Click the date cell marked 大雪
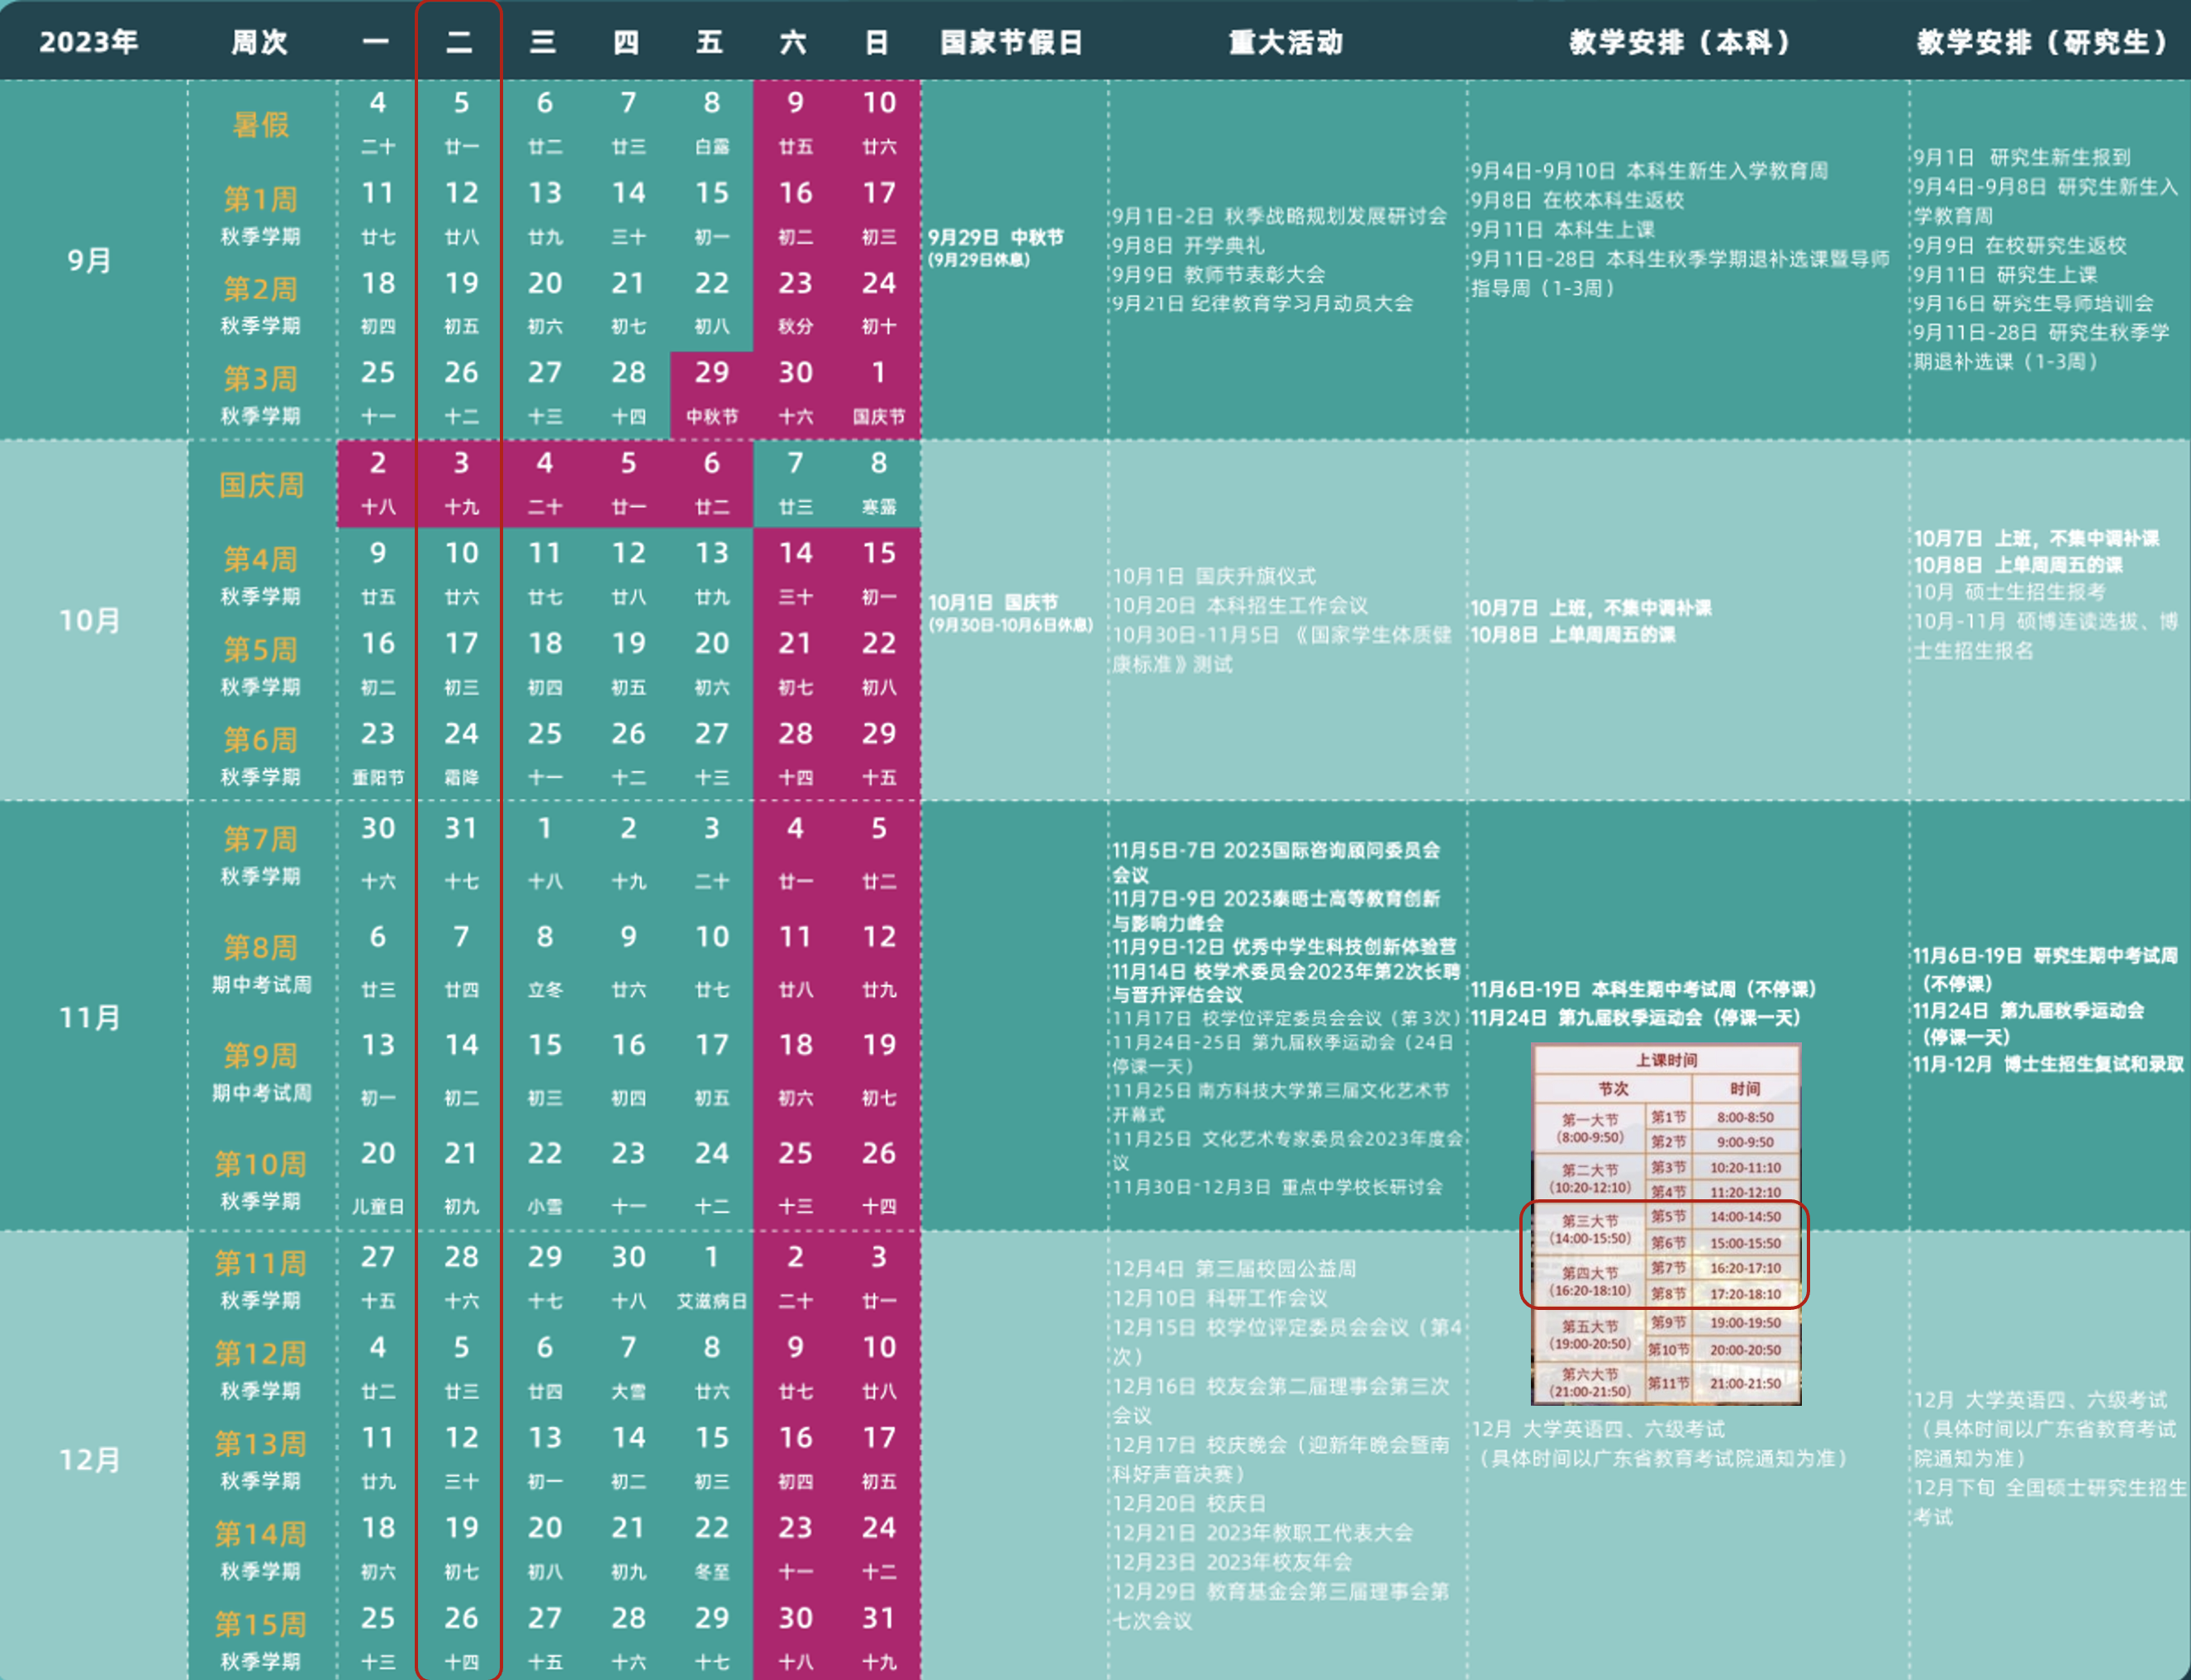Screen dimensions: 2191x1680 (628, 1367)
